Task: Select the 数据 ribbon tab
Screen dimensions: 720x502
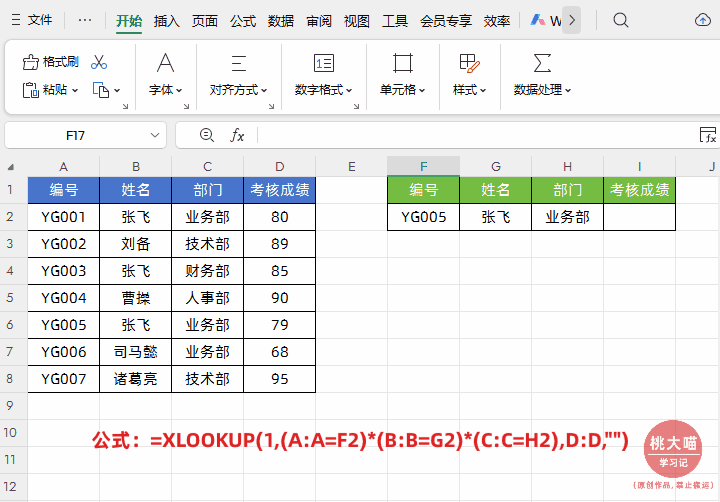Action: [281, 21]
